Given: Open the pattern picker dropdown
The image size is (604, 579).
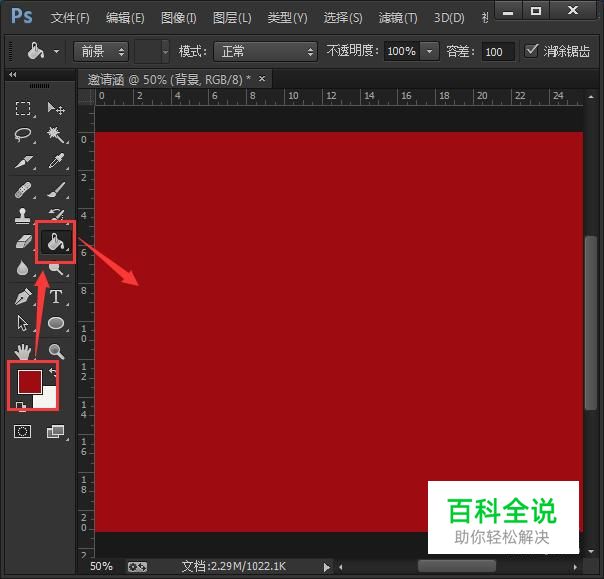Looking at the screenshot, I should click(165, 51).
